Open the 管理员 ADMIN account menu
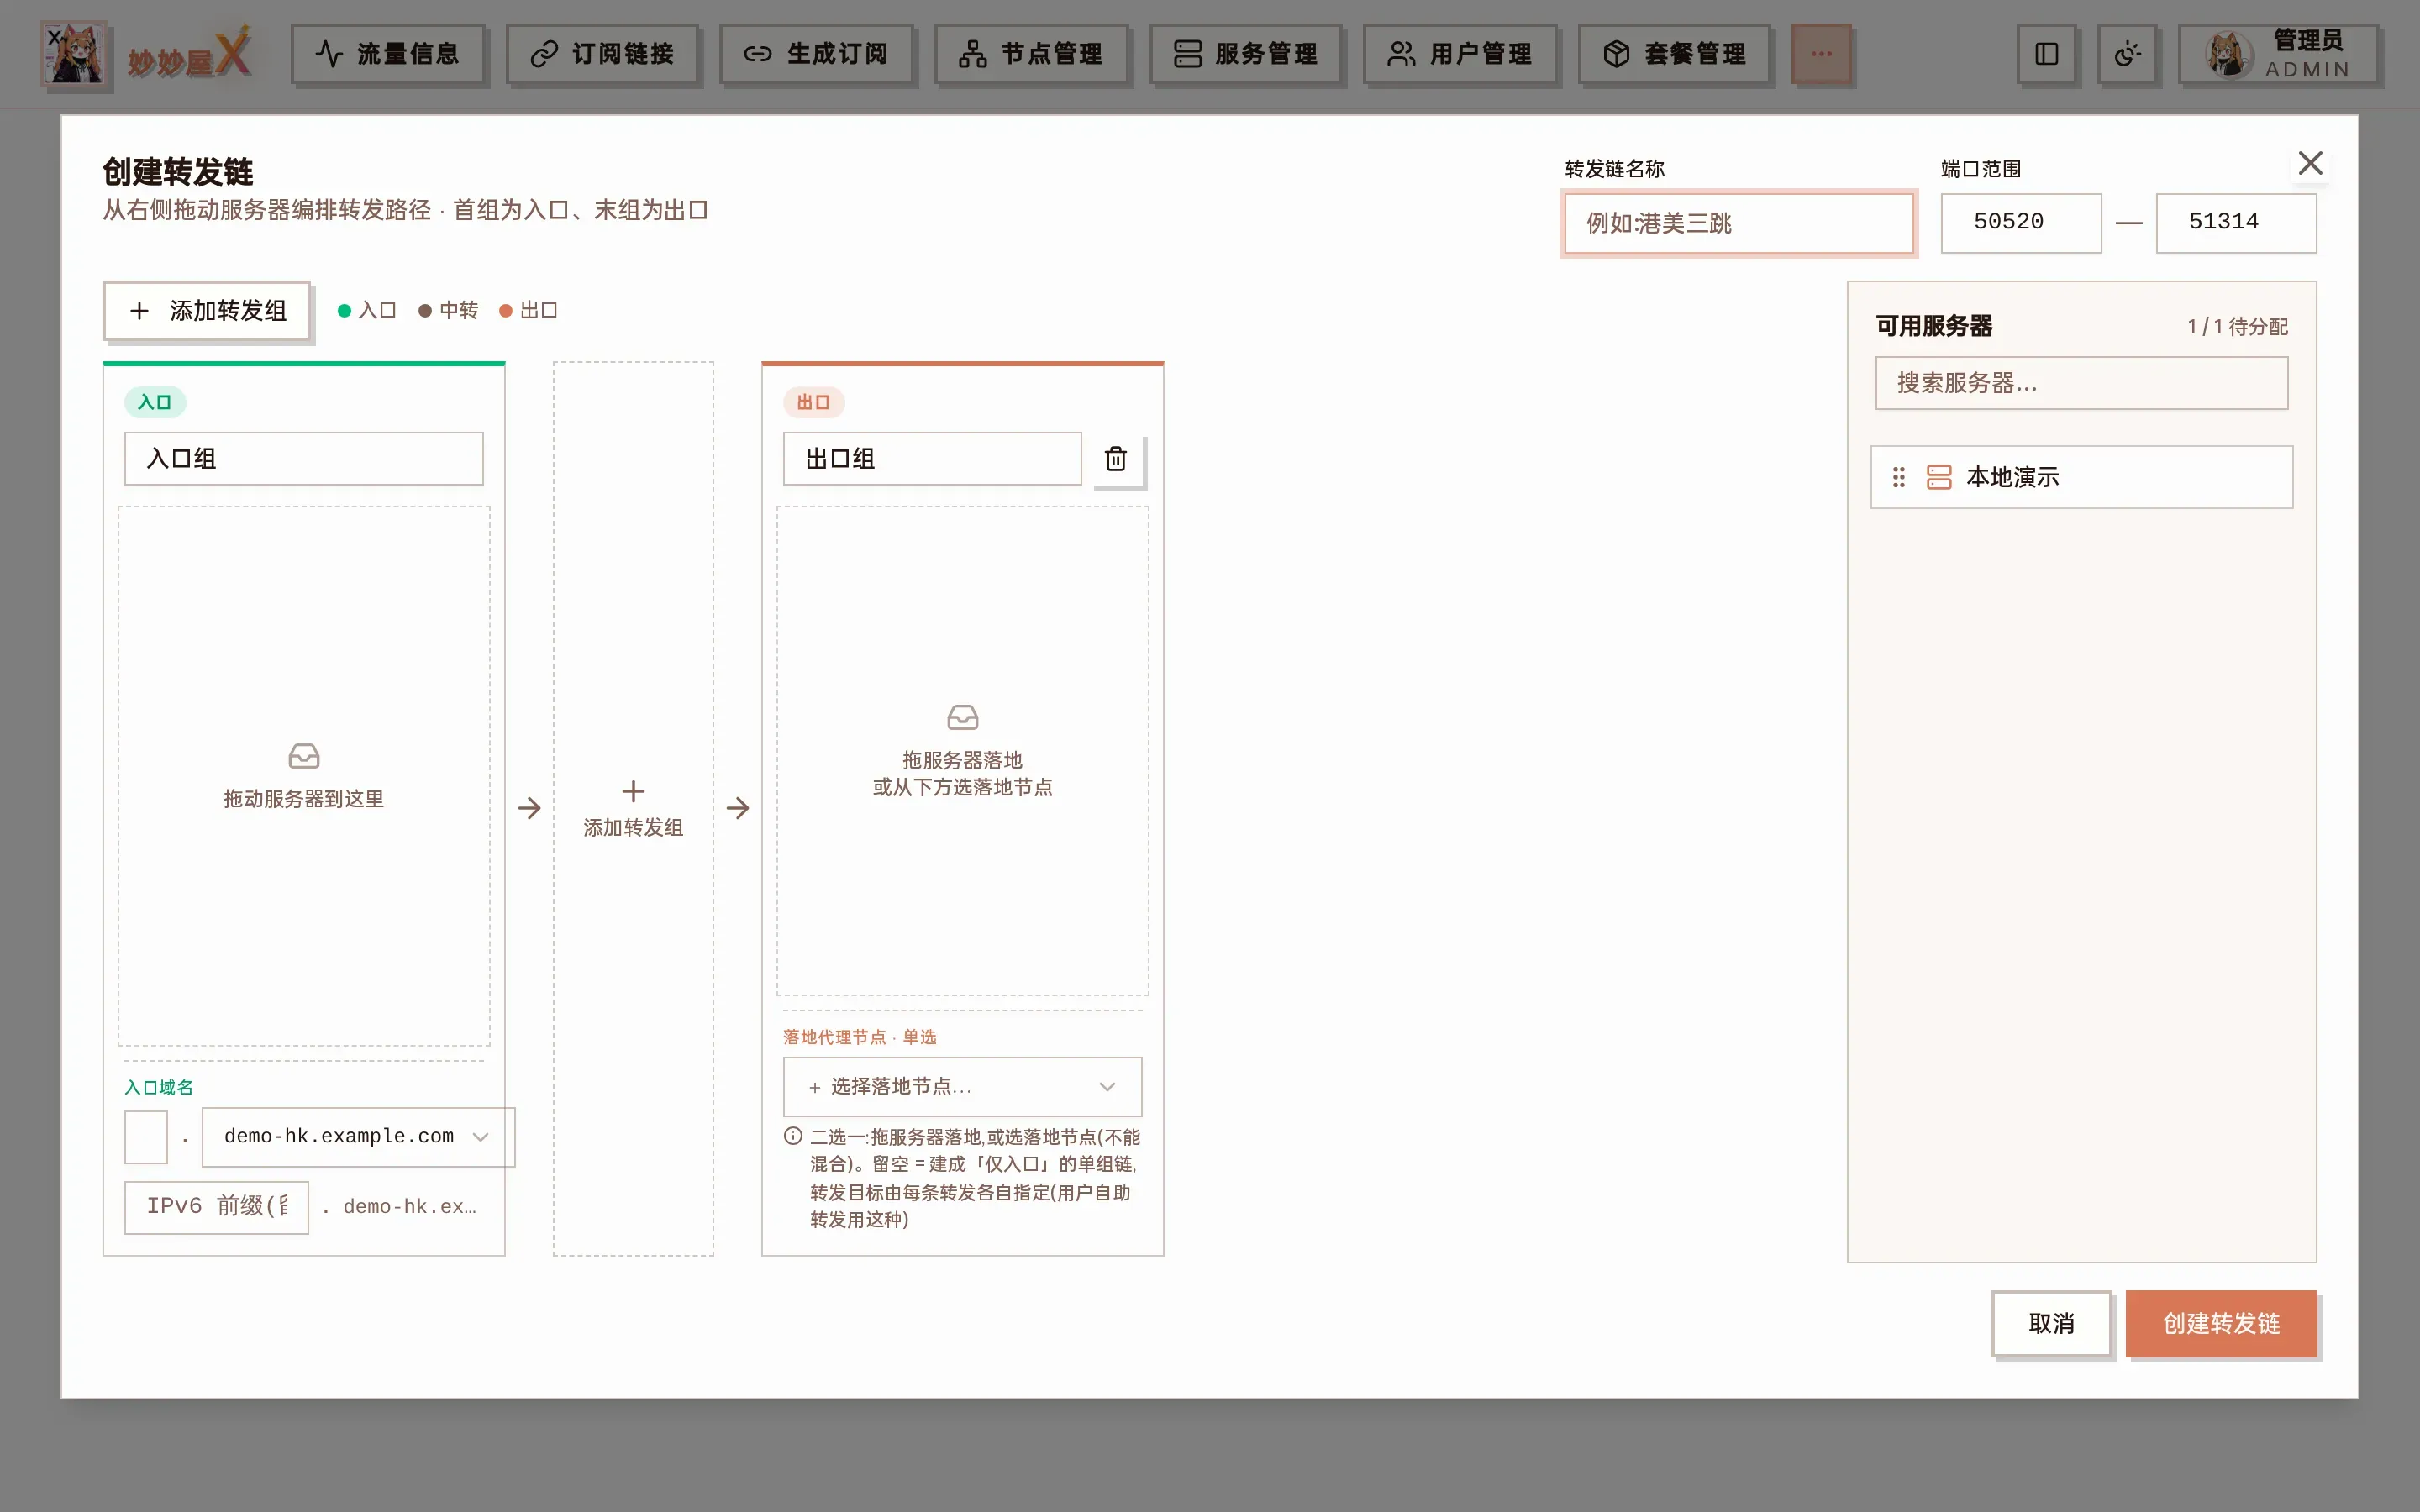The width and height of the screenshot is (2420, 1512). (x=2277, y=54)
